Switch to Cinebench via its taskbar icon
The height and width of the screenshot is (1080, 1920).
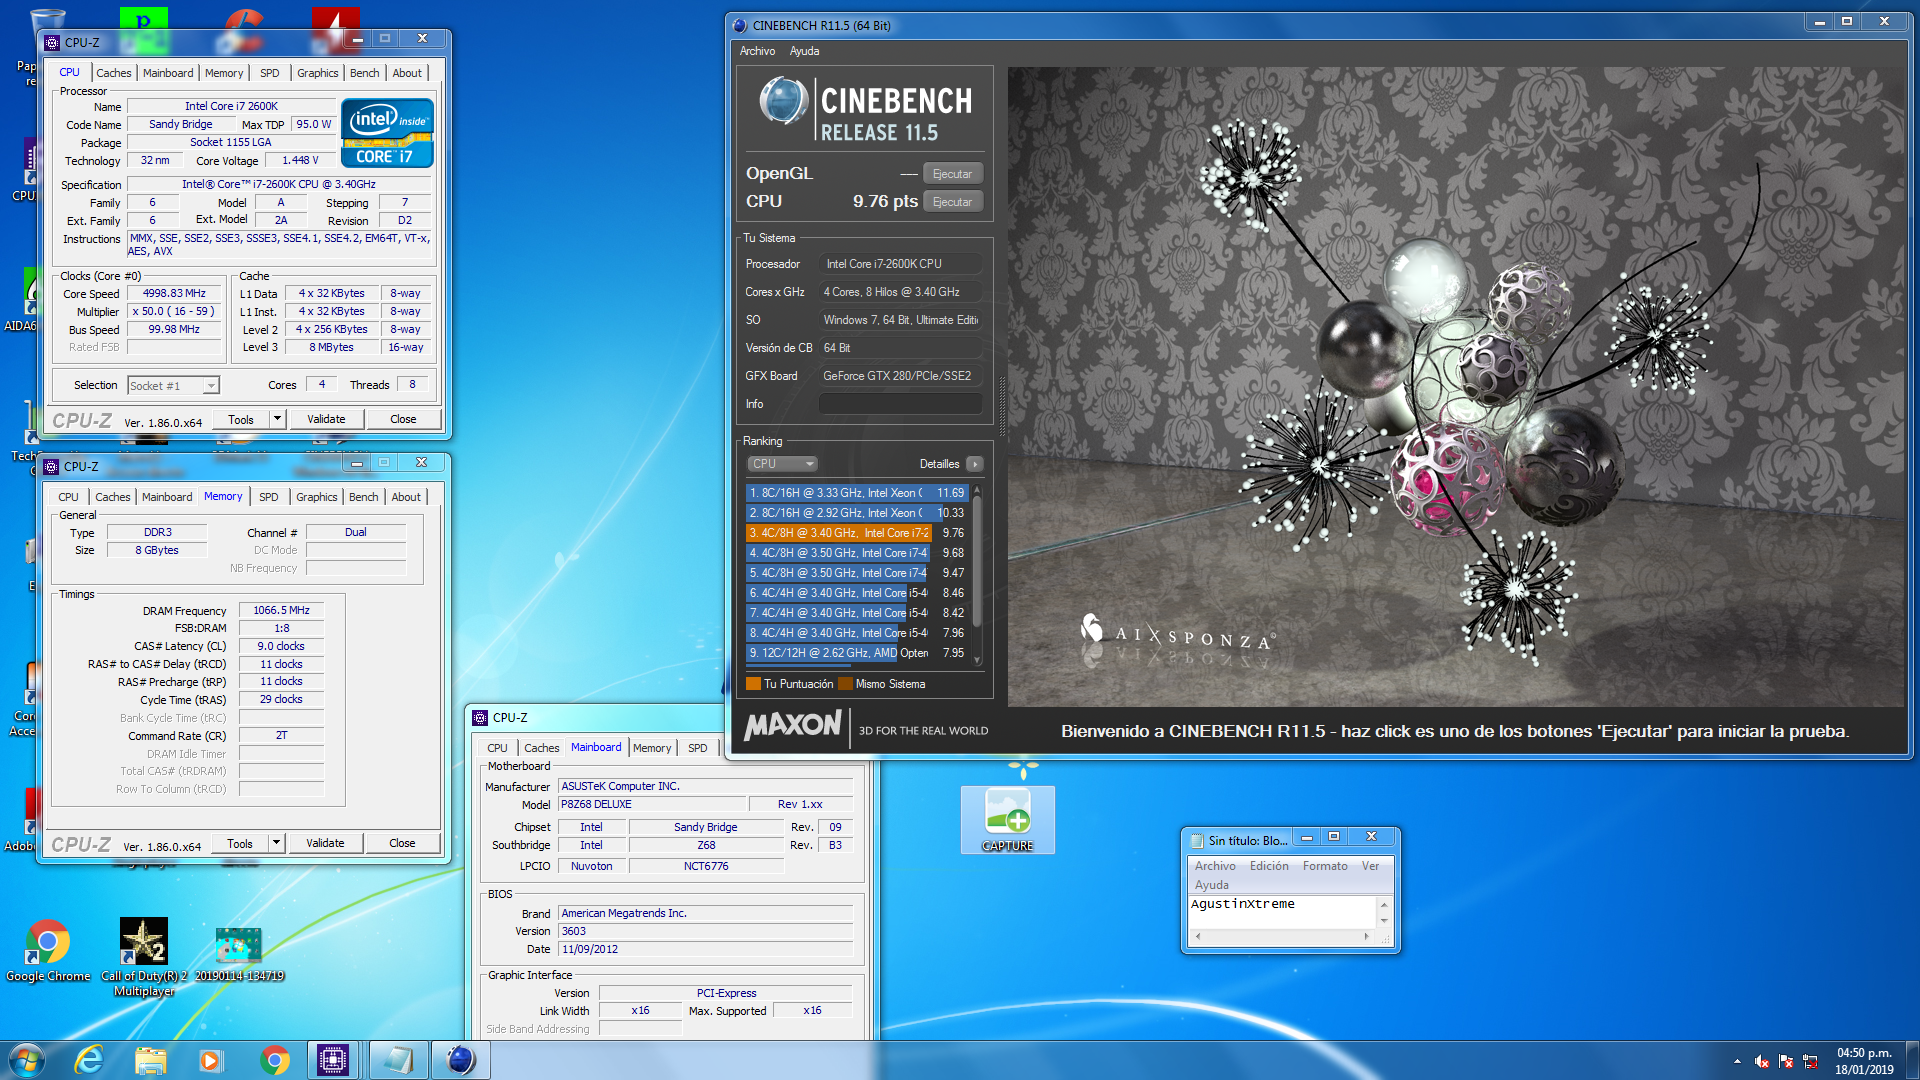click(460, 1060)
